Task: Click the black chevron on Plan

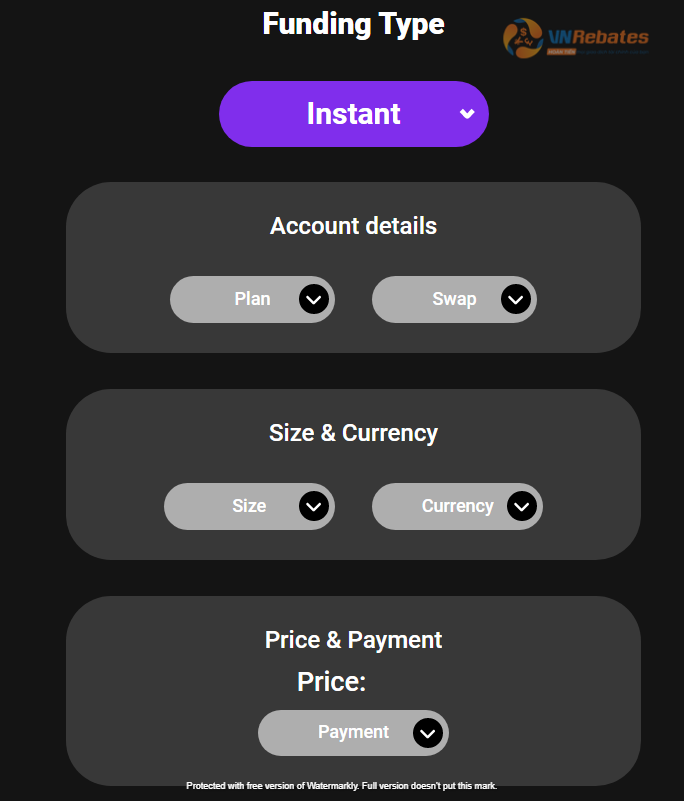Action: pyautogui.click(x=314, y=299)
